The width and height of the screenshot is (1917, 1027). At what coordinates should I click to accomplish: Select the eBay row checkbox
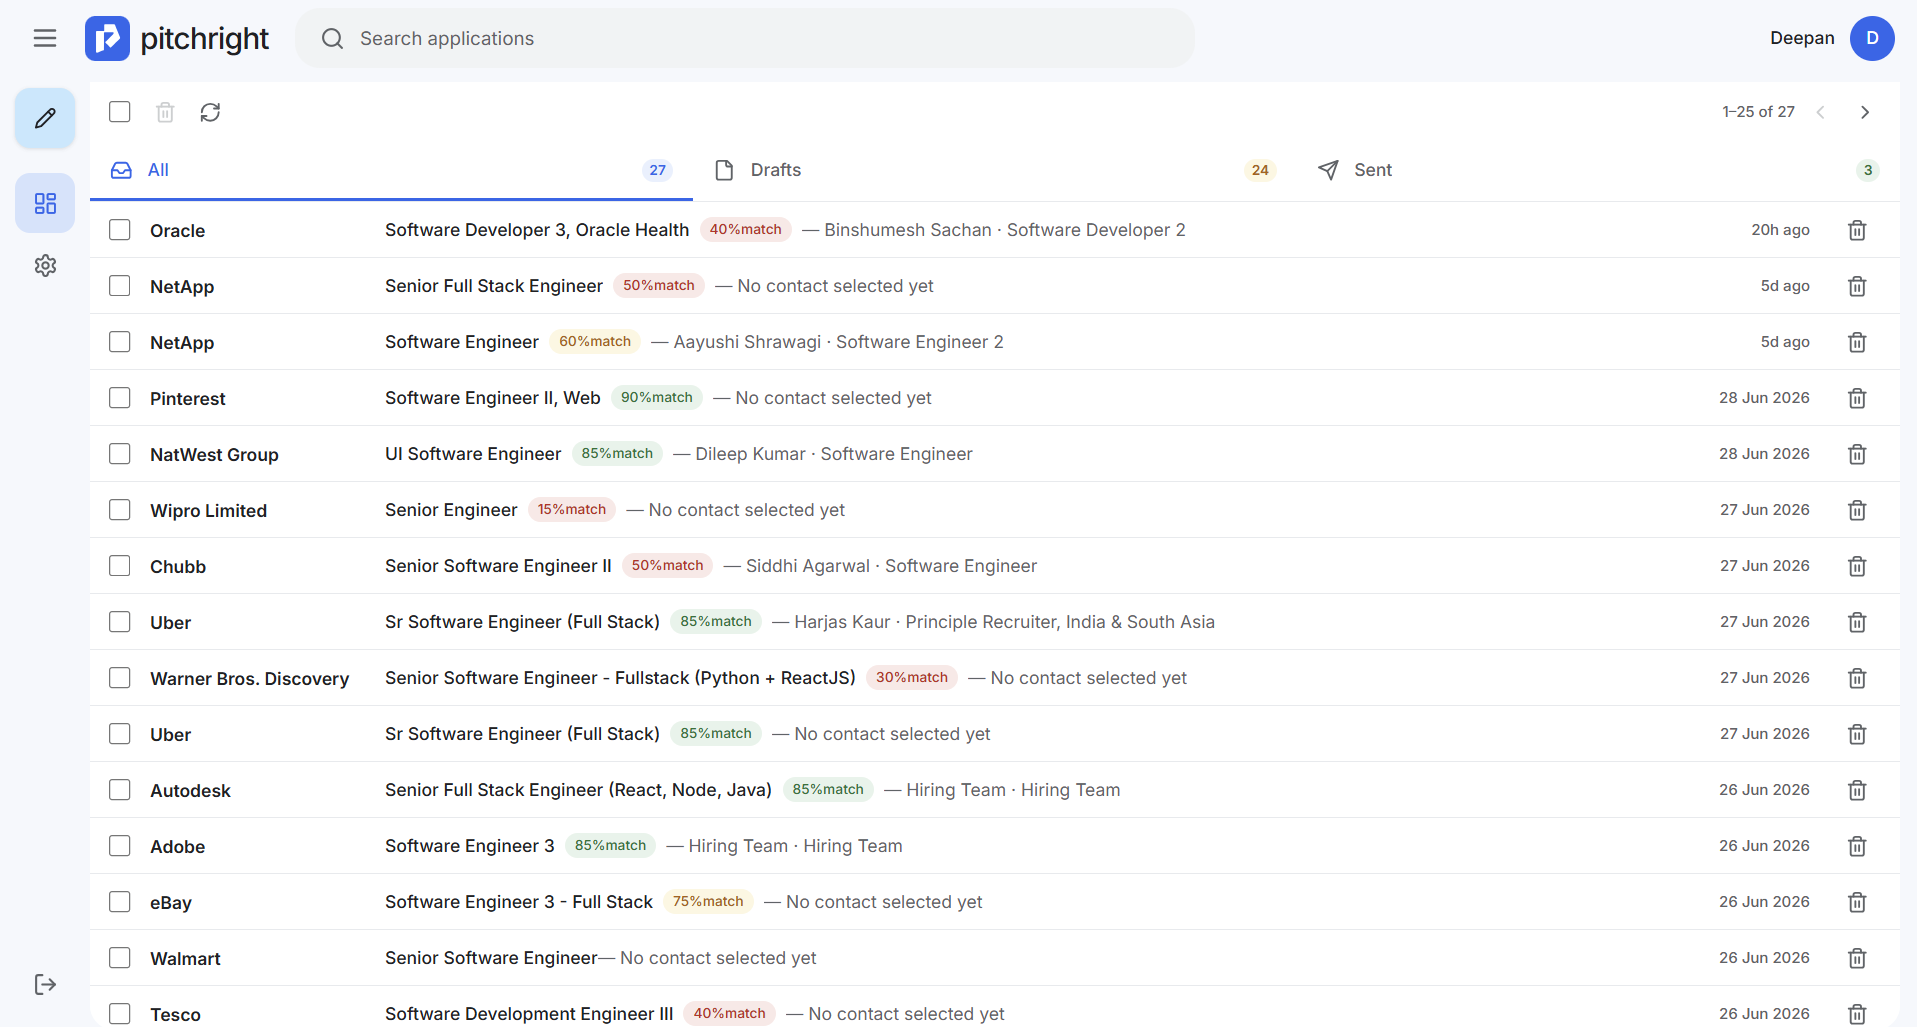pyautogui.click(x=120, y=902)
